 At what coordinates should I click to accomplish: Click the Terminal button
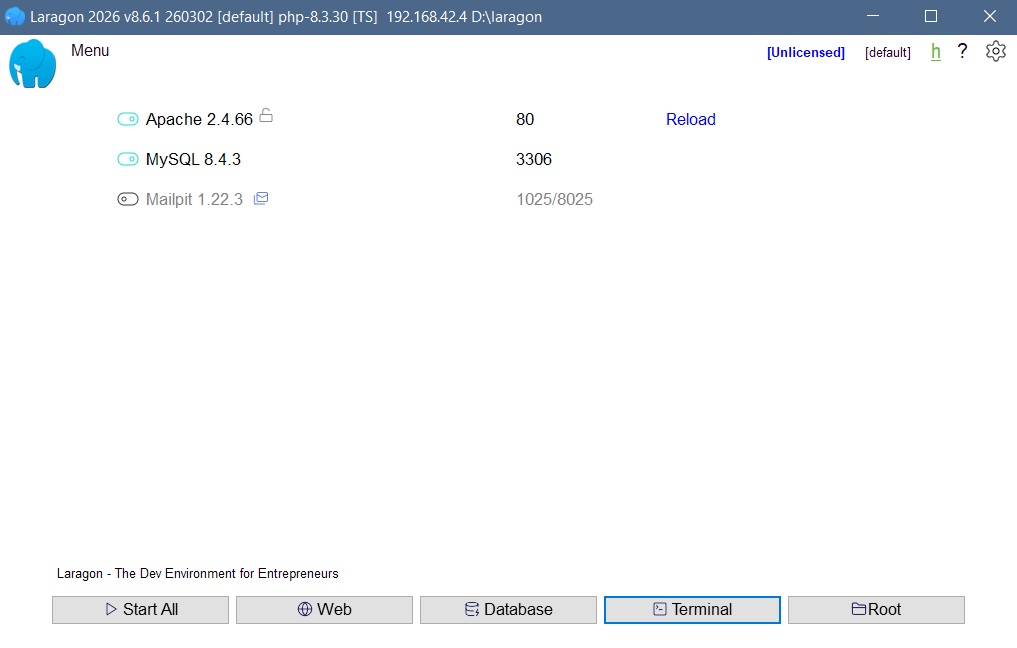[692, 610]
